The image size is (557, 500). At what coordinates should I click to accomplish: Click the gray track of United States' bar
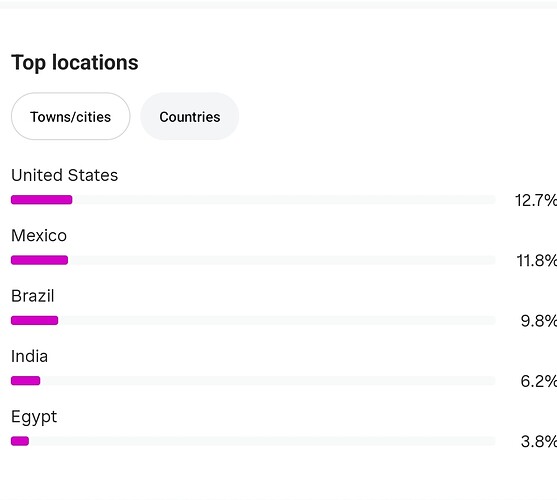pos(284,200)
